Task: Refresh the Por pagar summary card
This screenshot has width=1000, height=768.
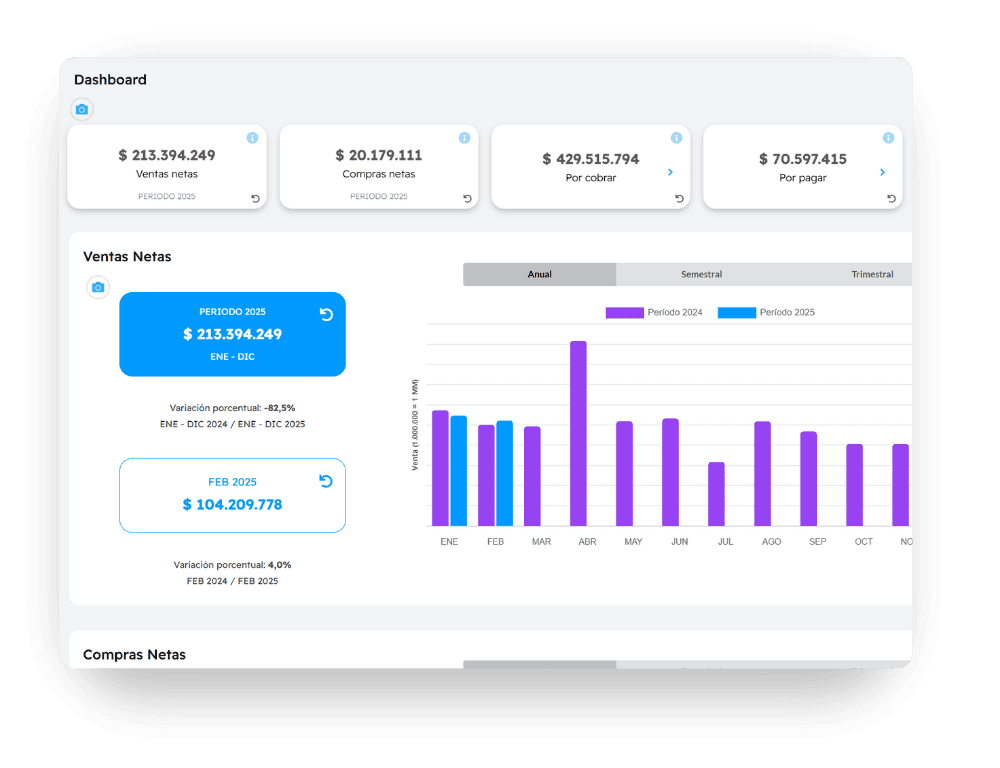Action: tap(892, 199)
